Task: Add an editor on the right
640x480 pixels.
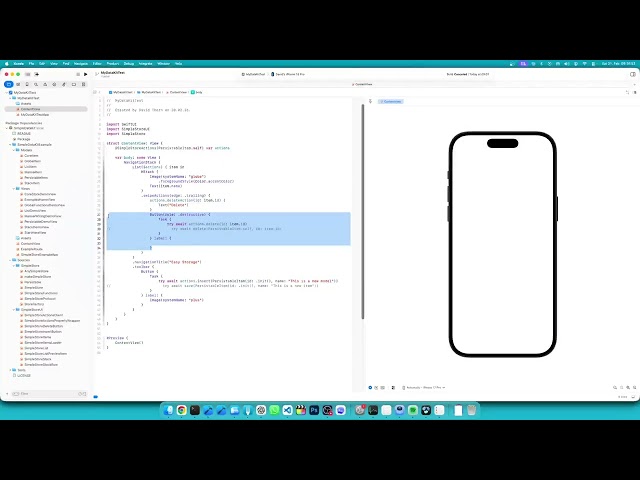Action: point(635,92)
